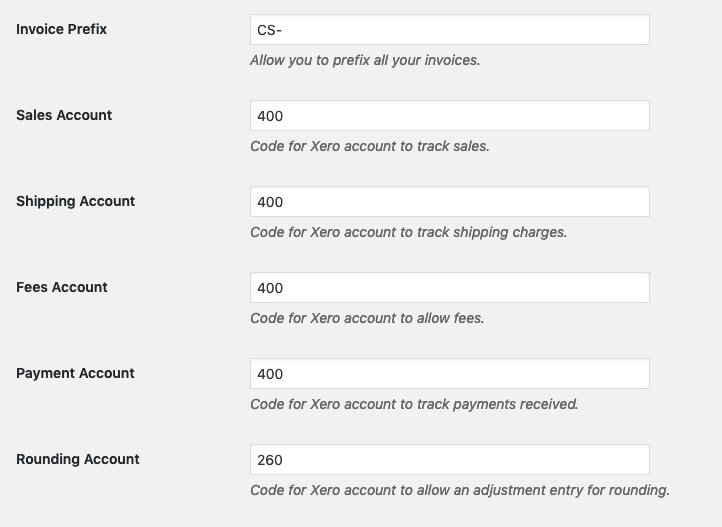Click the "track payments received" help text

pyautogui.click(x=414, y=404)
